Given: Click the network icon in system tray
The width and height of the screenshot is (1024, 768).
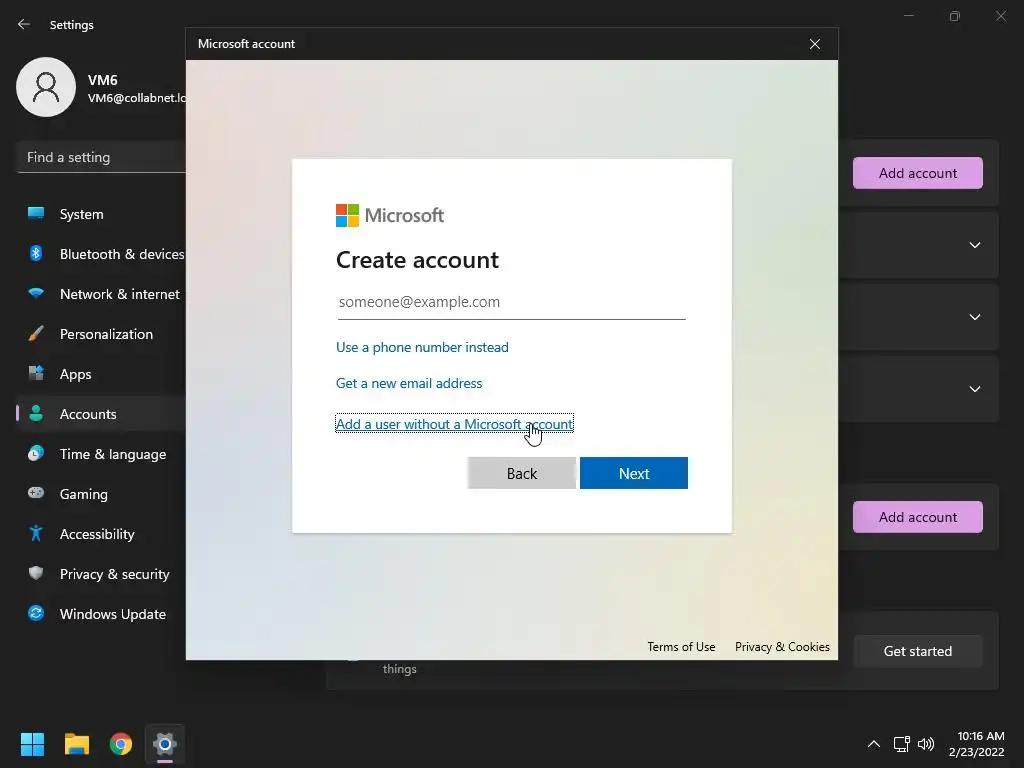Looking at the screenshot, I should 902,744.
